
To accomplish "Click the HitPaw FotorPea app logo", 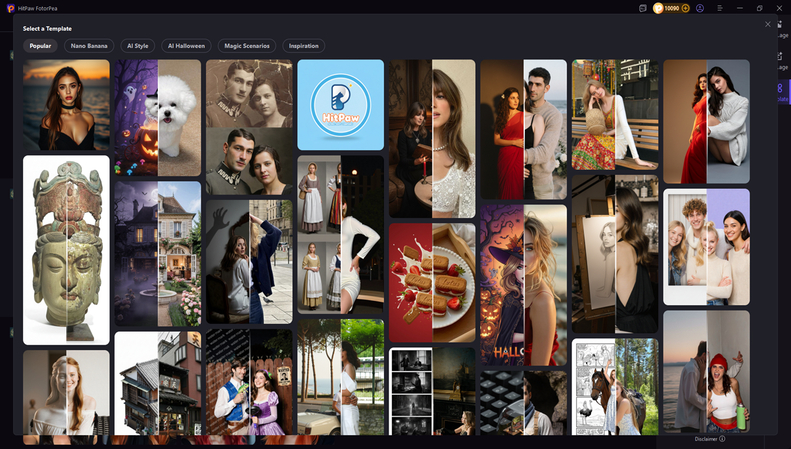I will [11, 8].
